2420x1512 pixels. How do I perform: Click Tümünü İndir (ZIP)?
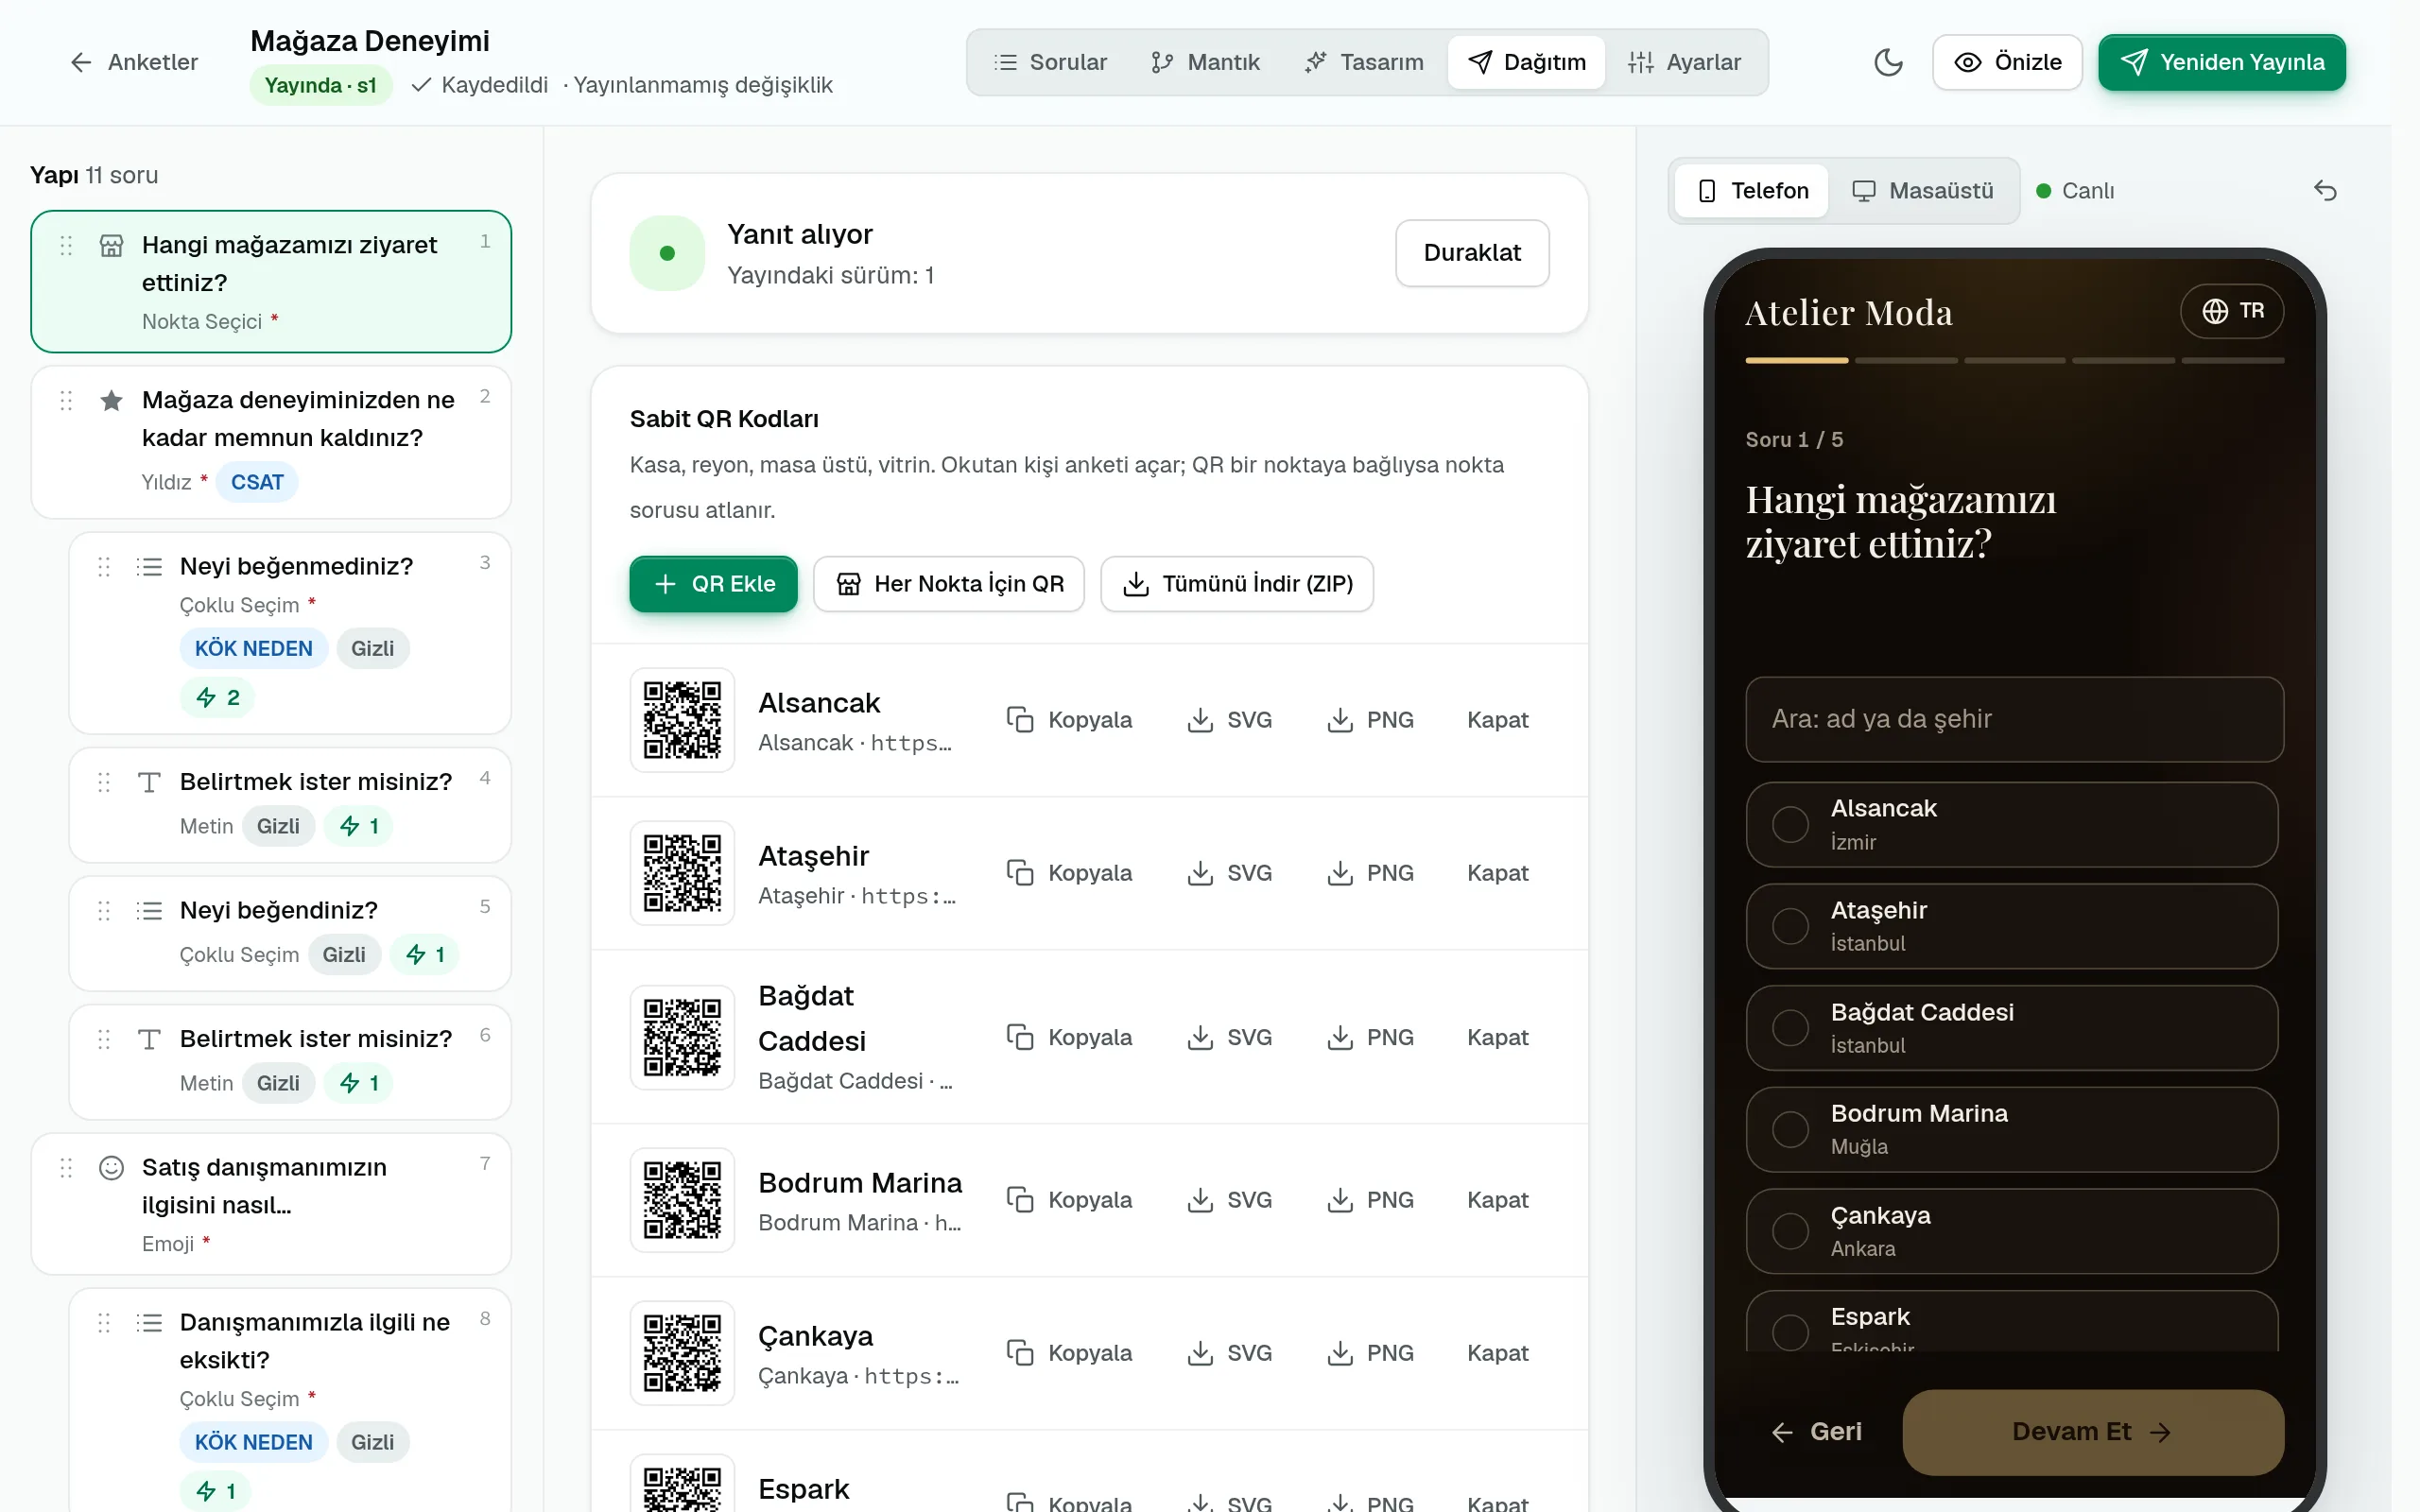1237,584
